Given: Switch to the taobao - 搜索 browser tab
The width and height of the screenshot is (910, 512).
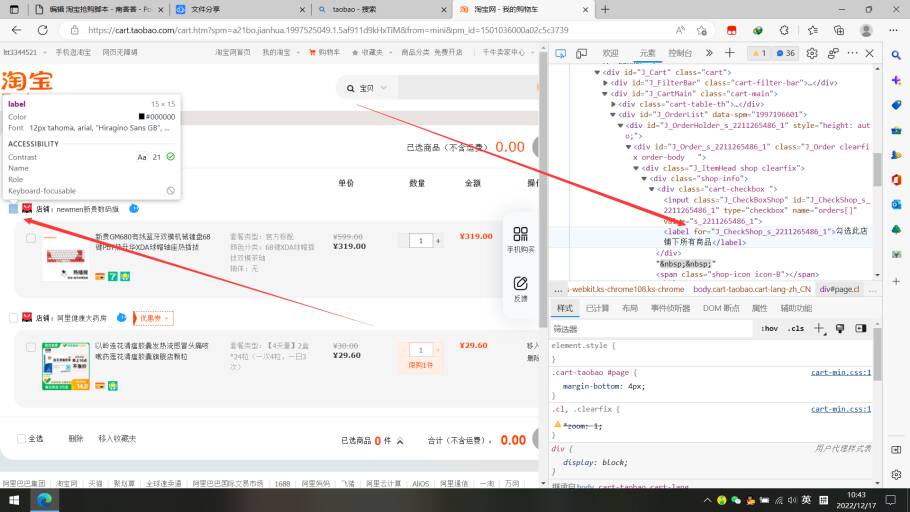Looking at the screenshot, I should click(x=381, y=9).
